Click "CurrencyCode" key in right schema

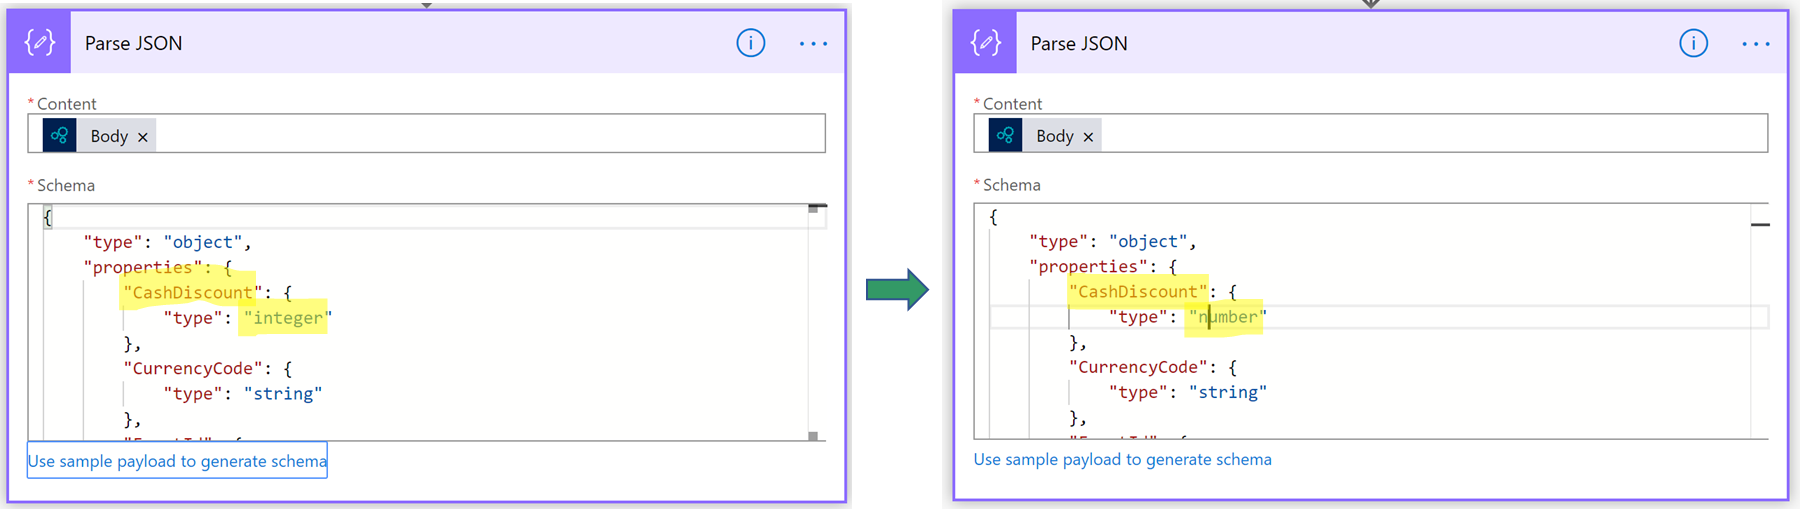pos(1138,368)
